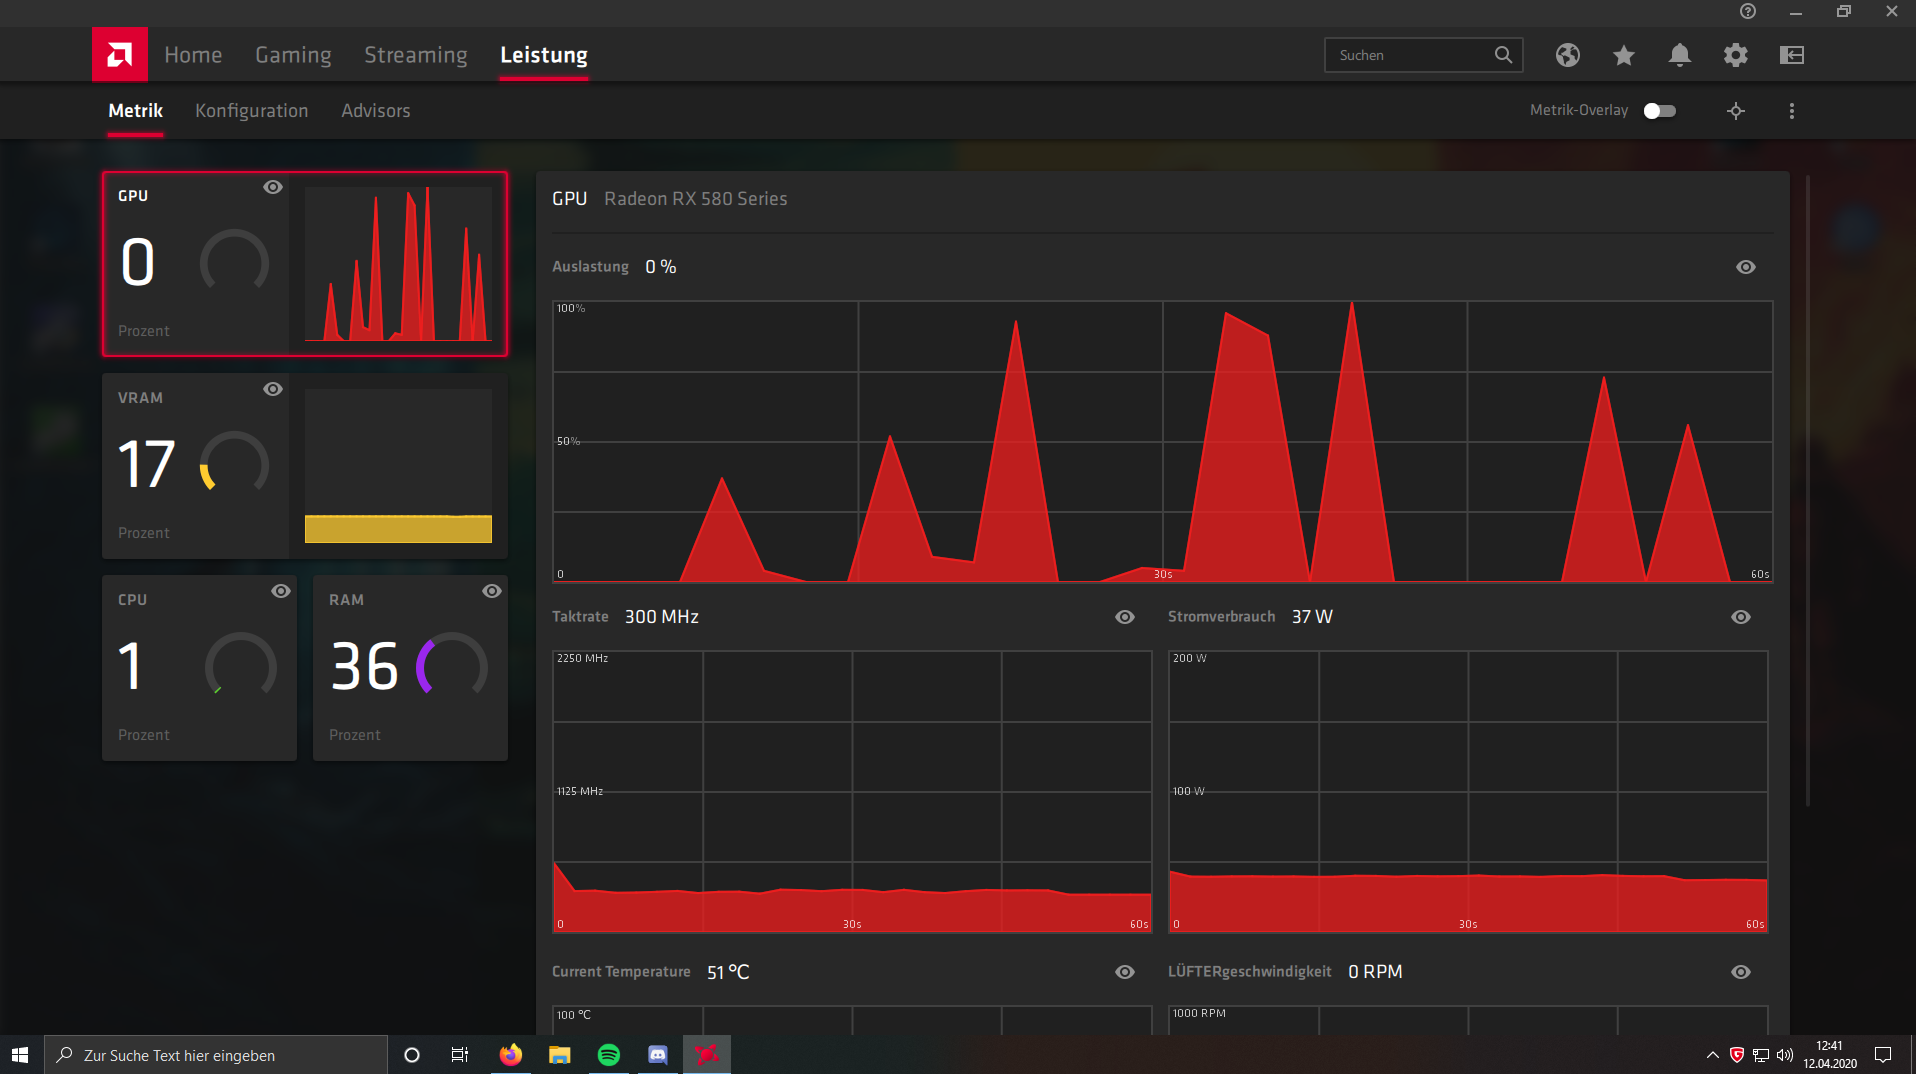Open the Streaming tab
The image size is (1916, 1074).
416,55
